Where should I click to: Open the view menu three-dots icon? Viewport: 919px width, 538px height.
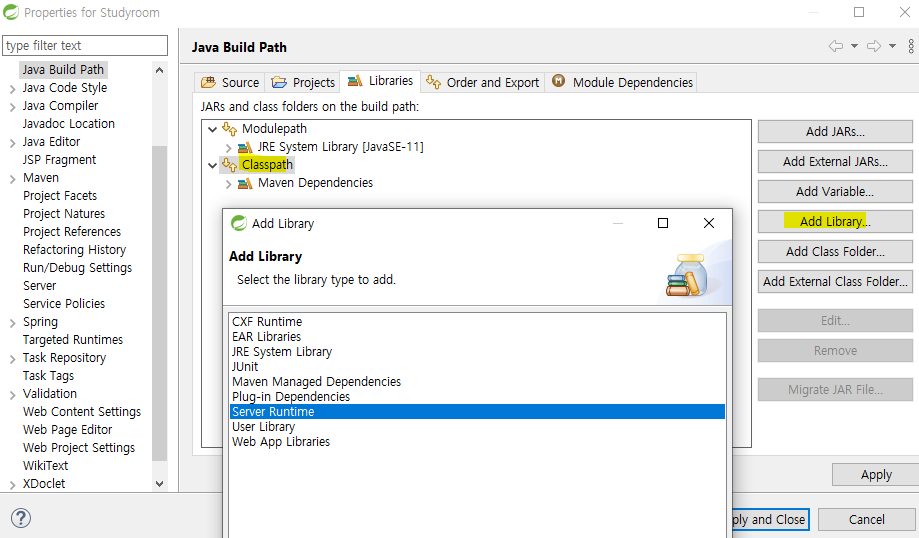point(911,46)
